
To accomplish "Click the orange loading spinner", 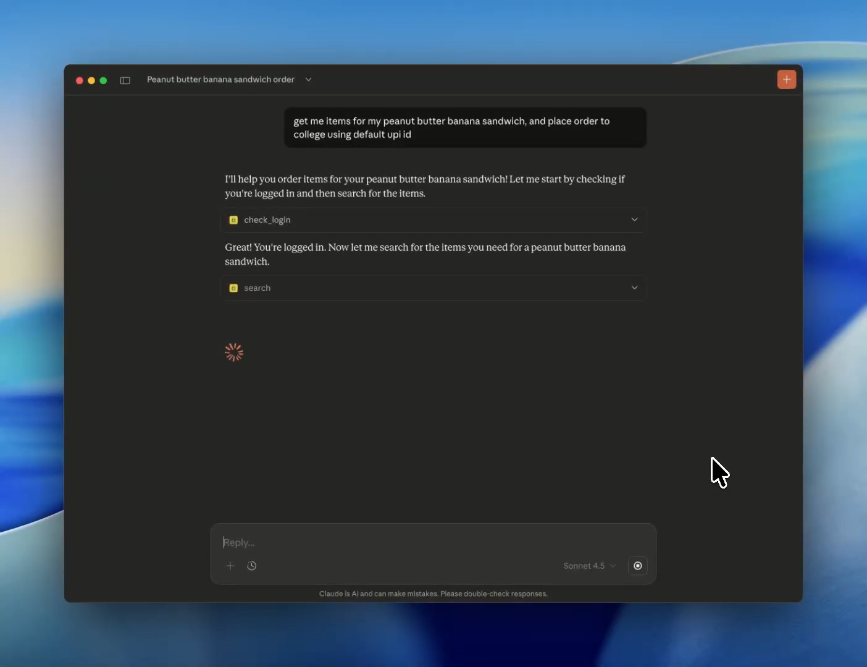I will pos(234,352).
